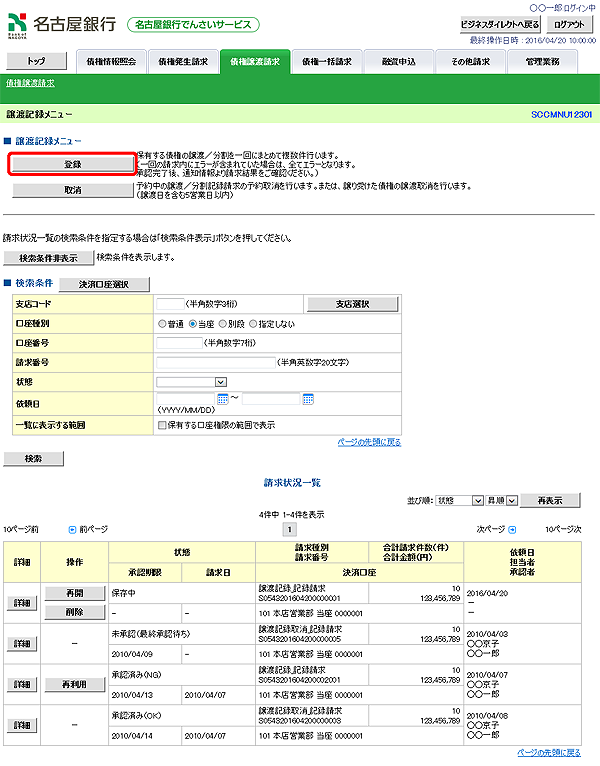Open 詳細 for the 承認済み(OK) request
Viewport: 600px width, 766px height.
point(22,725)
